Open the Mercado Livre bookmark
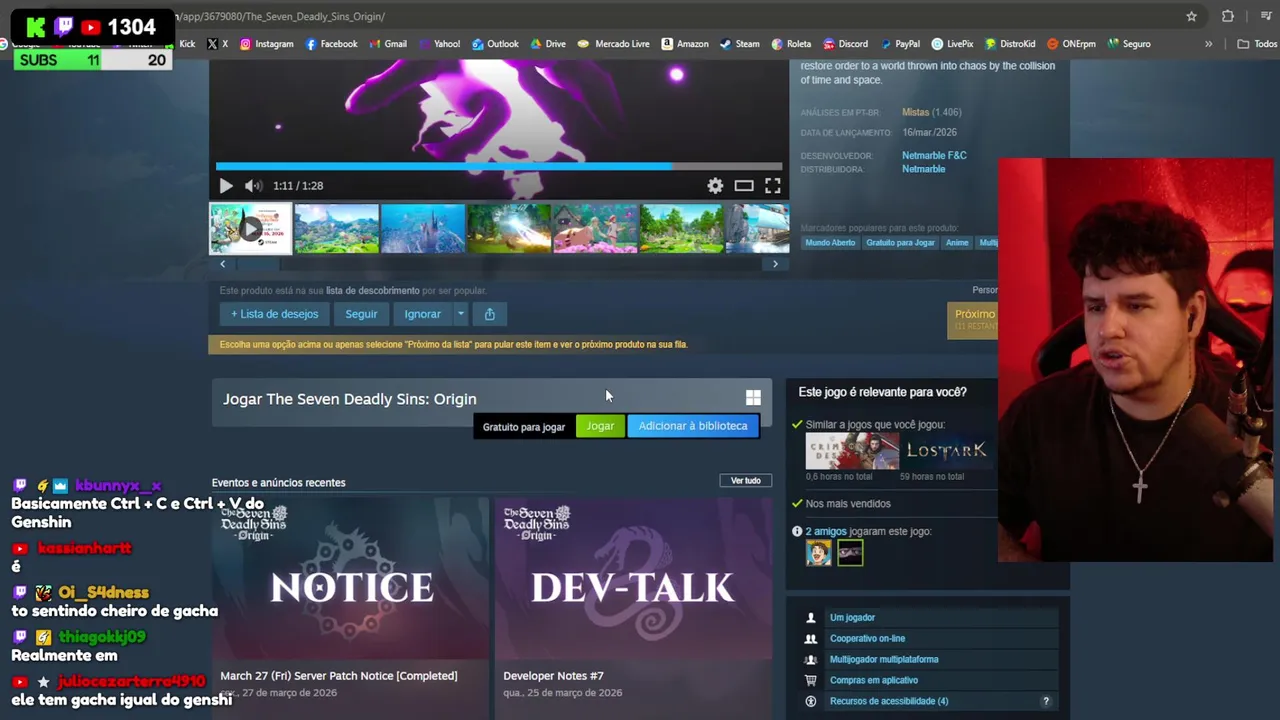This screenshot has width=1280, height=720. (614, 44)
